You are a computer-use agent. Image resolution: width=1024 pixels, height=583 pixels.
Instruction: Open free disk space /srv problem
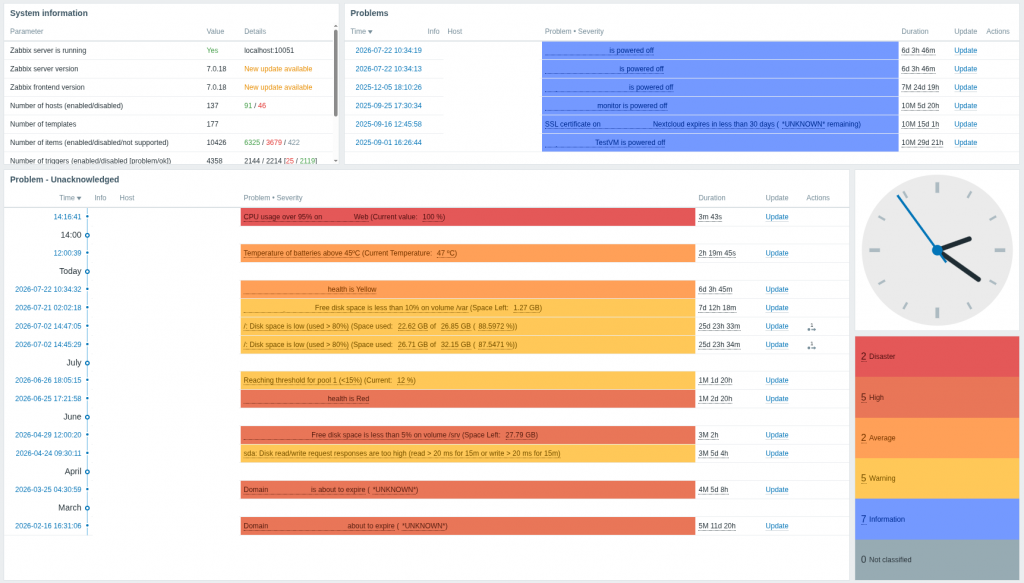click(391, 435)
